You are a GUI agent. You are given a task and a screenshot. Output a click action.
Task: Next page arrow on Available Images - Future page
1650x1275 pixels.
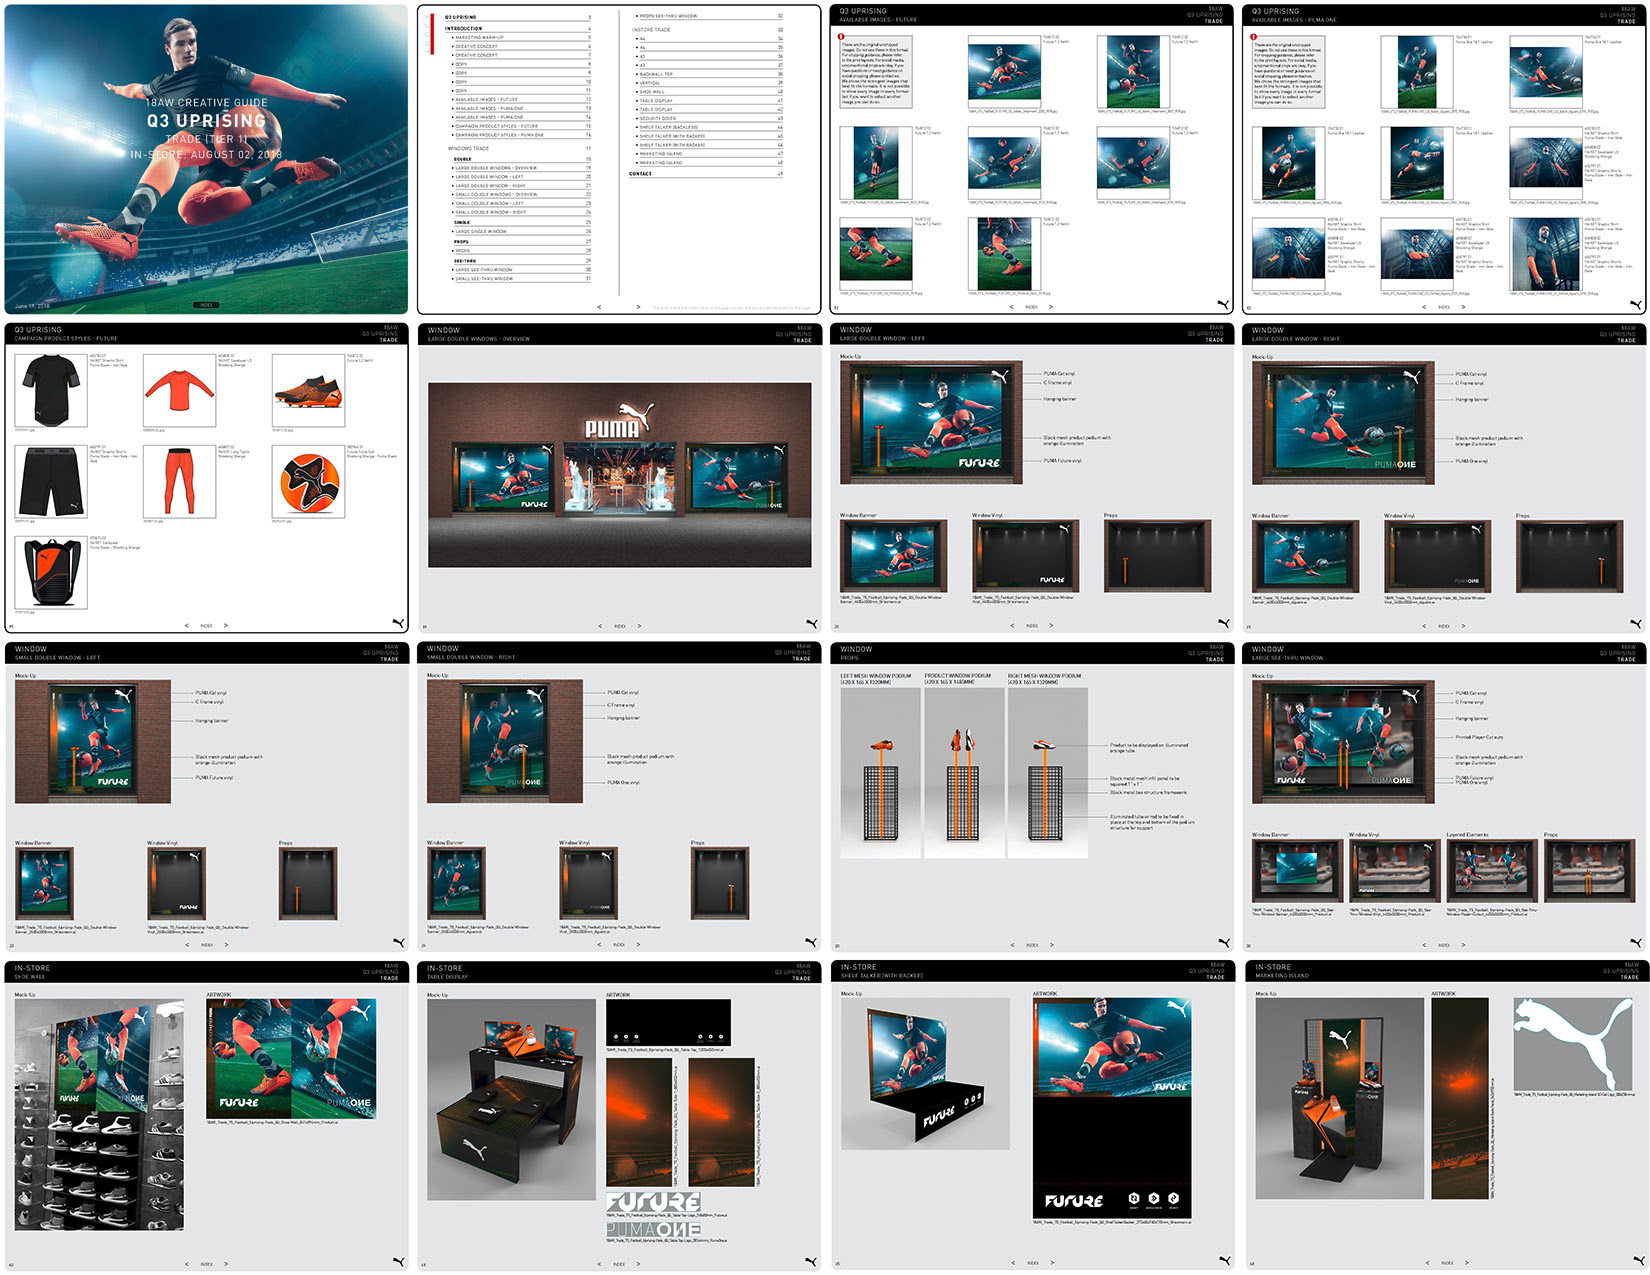tap(1051, 307)
